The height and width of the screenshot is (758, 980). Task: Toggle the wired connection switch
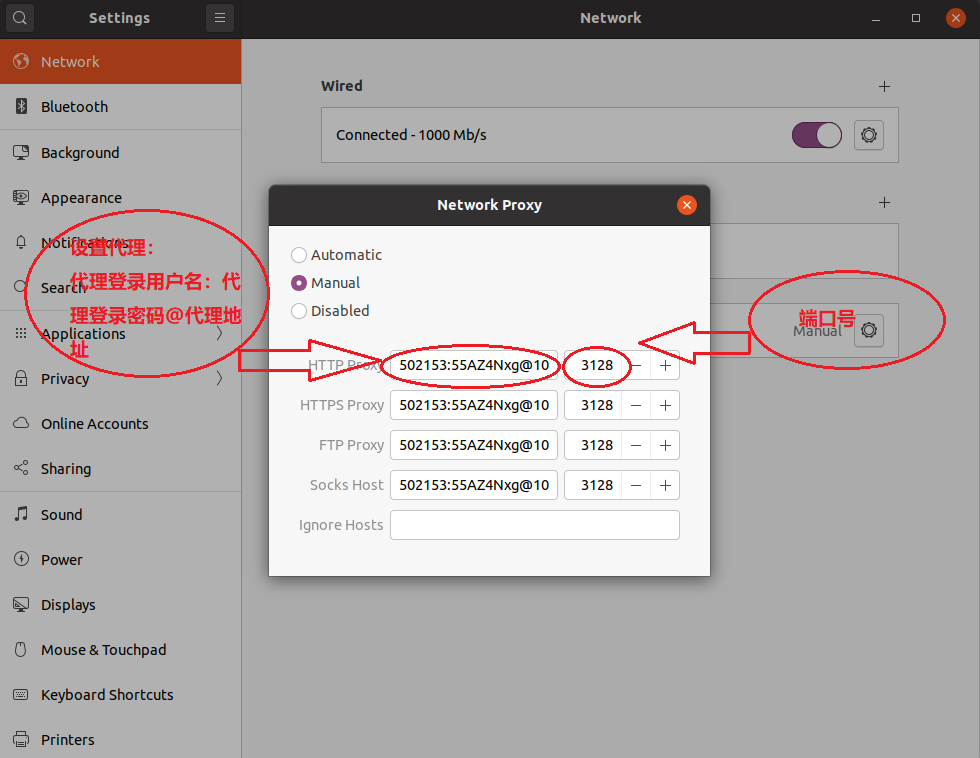817,135
